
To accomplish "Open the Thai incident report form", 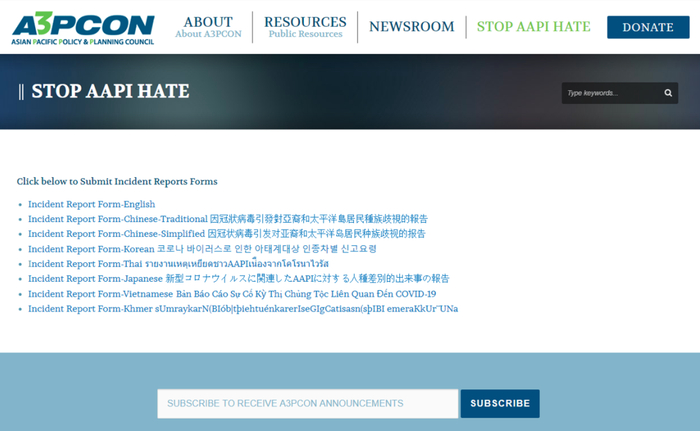I will point(179,264).
